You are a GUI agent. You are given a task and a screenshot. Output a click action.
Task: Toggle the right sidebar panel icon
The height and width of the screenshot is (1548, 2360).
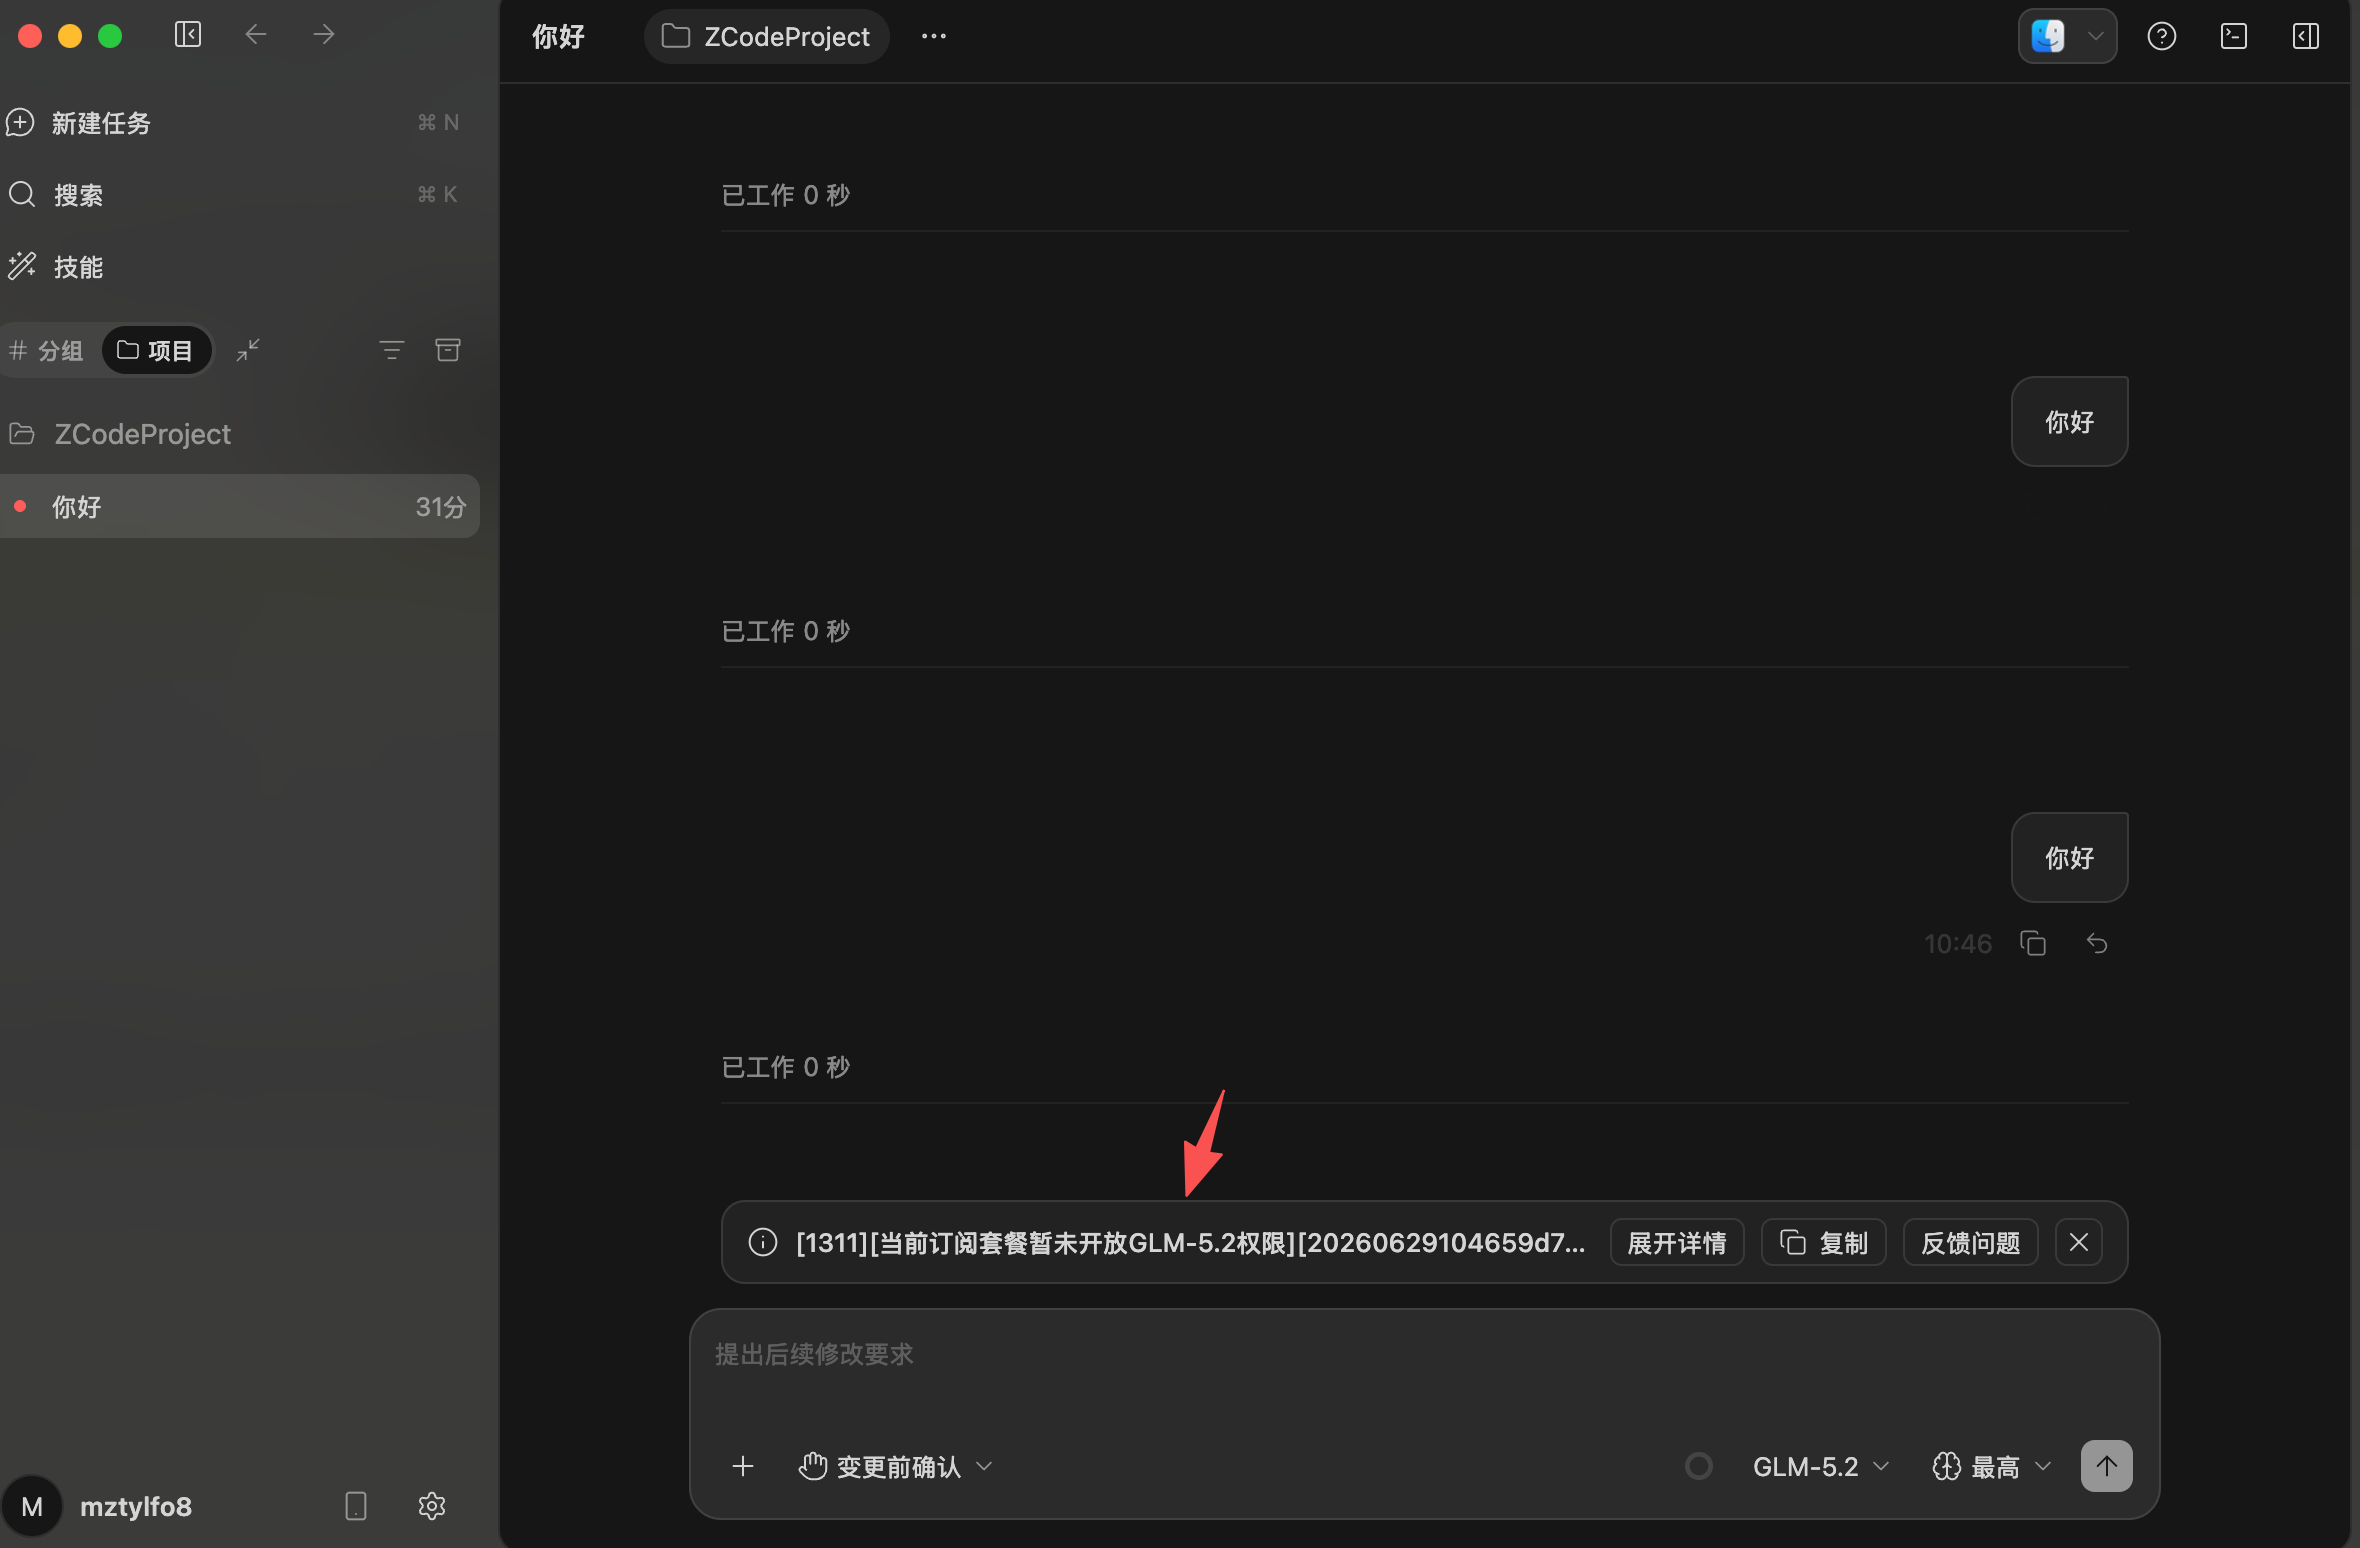tap(2306, 36)
